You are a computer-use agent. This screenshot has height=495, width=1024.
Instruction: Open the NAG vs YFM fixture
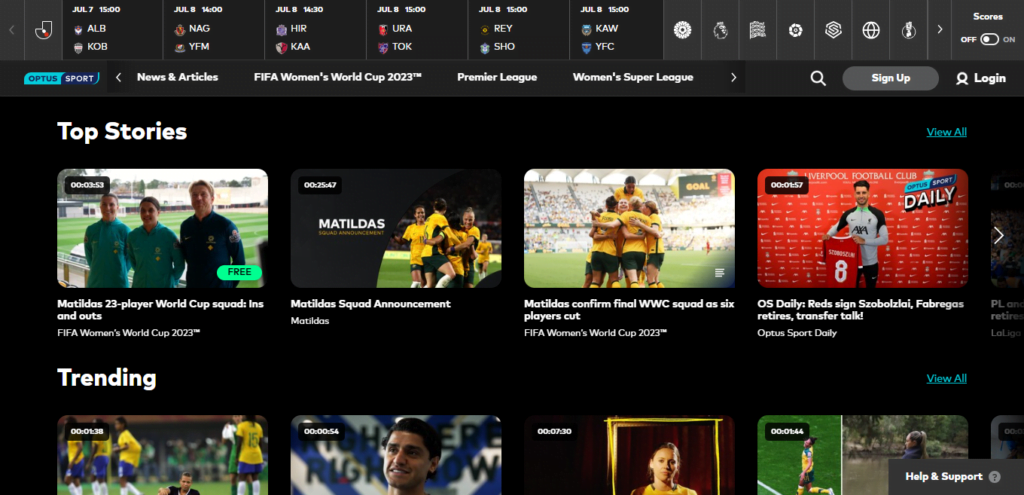(x=214, y=30)
